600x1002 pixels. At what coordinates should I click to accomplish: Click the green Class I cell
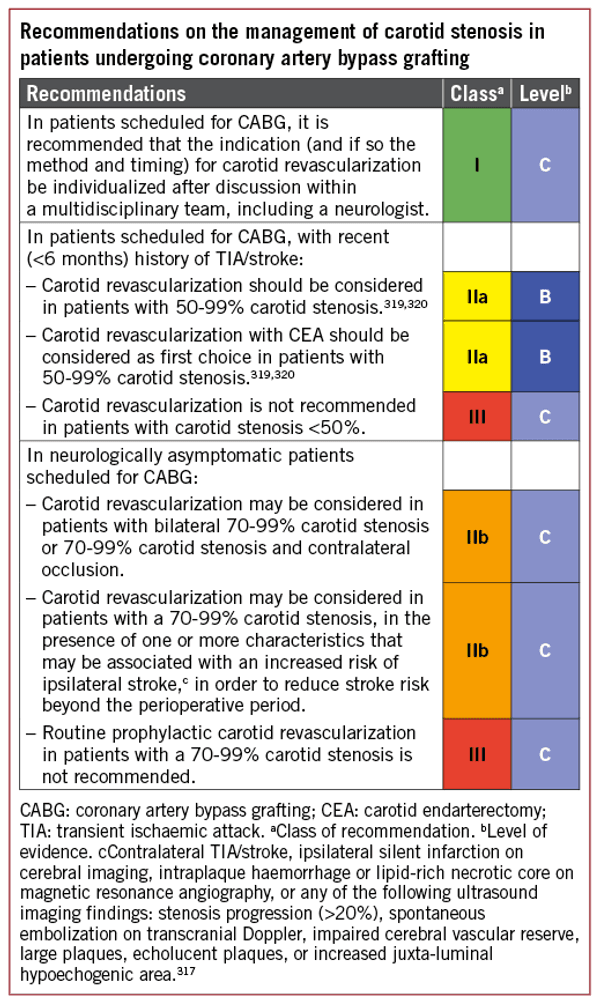click(x=477, y=165)
